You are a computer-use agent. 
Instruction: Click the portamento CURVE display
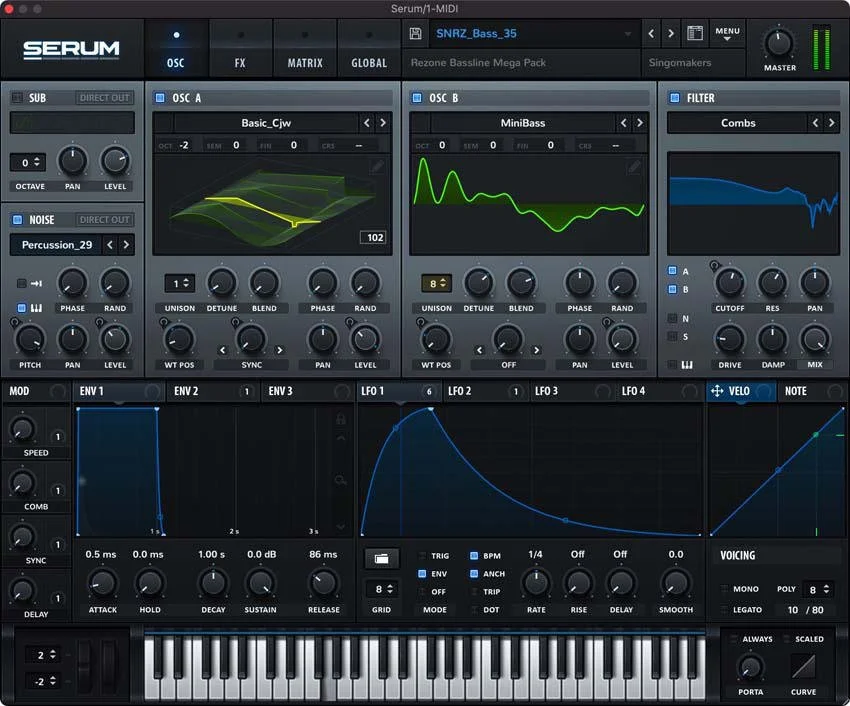[x=803, y=666]
